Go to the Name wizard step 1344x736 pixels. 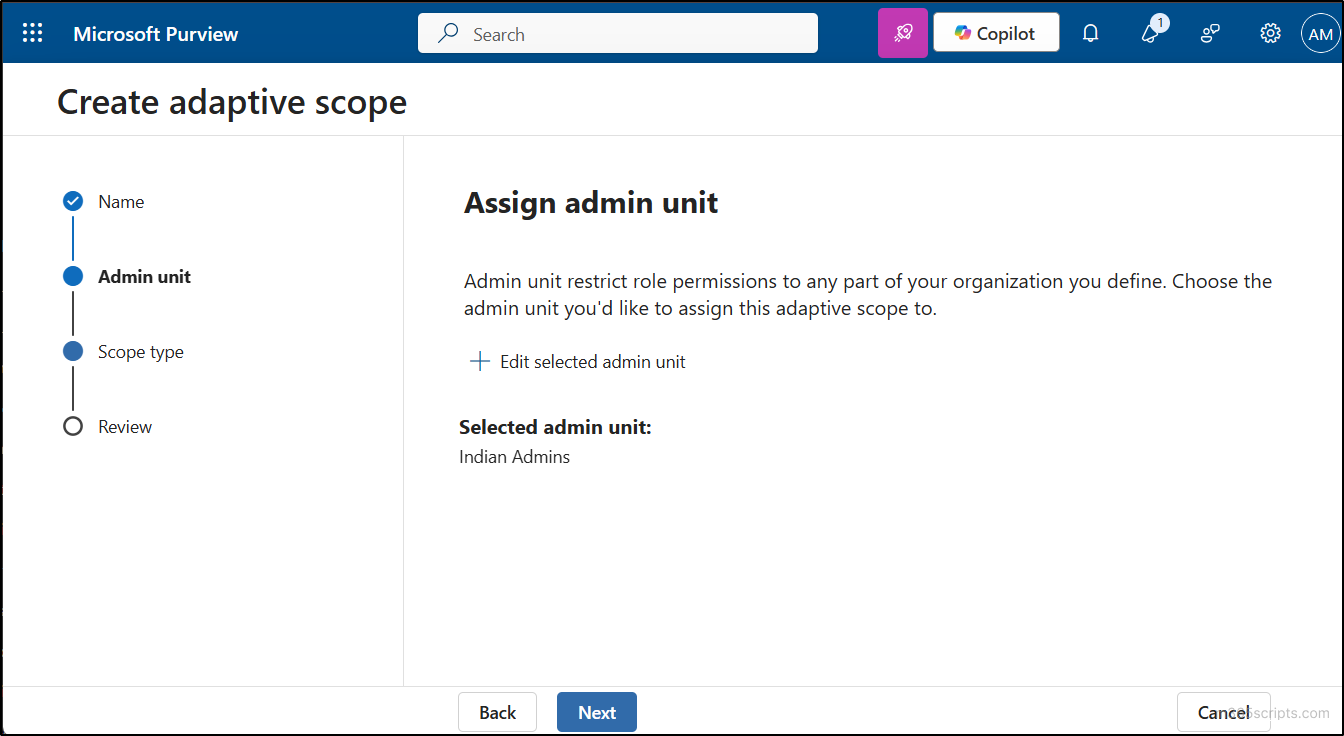coord(121,202)
